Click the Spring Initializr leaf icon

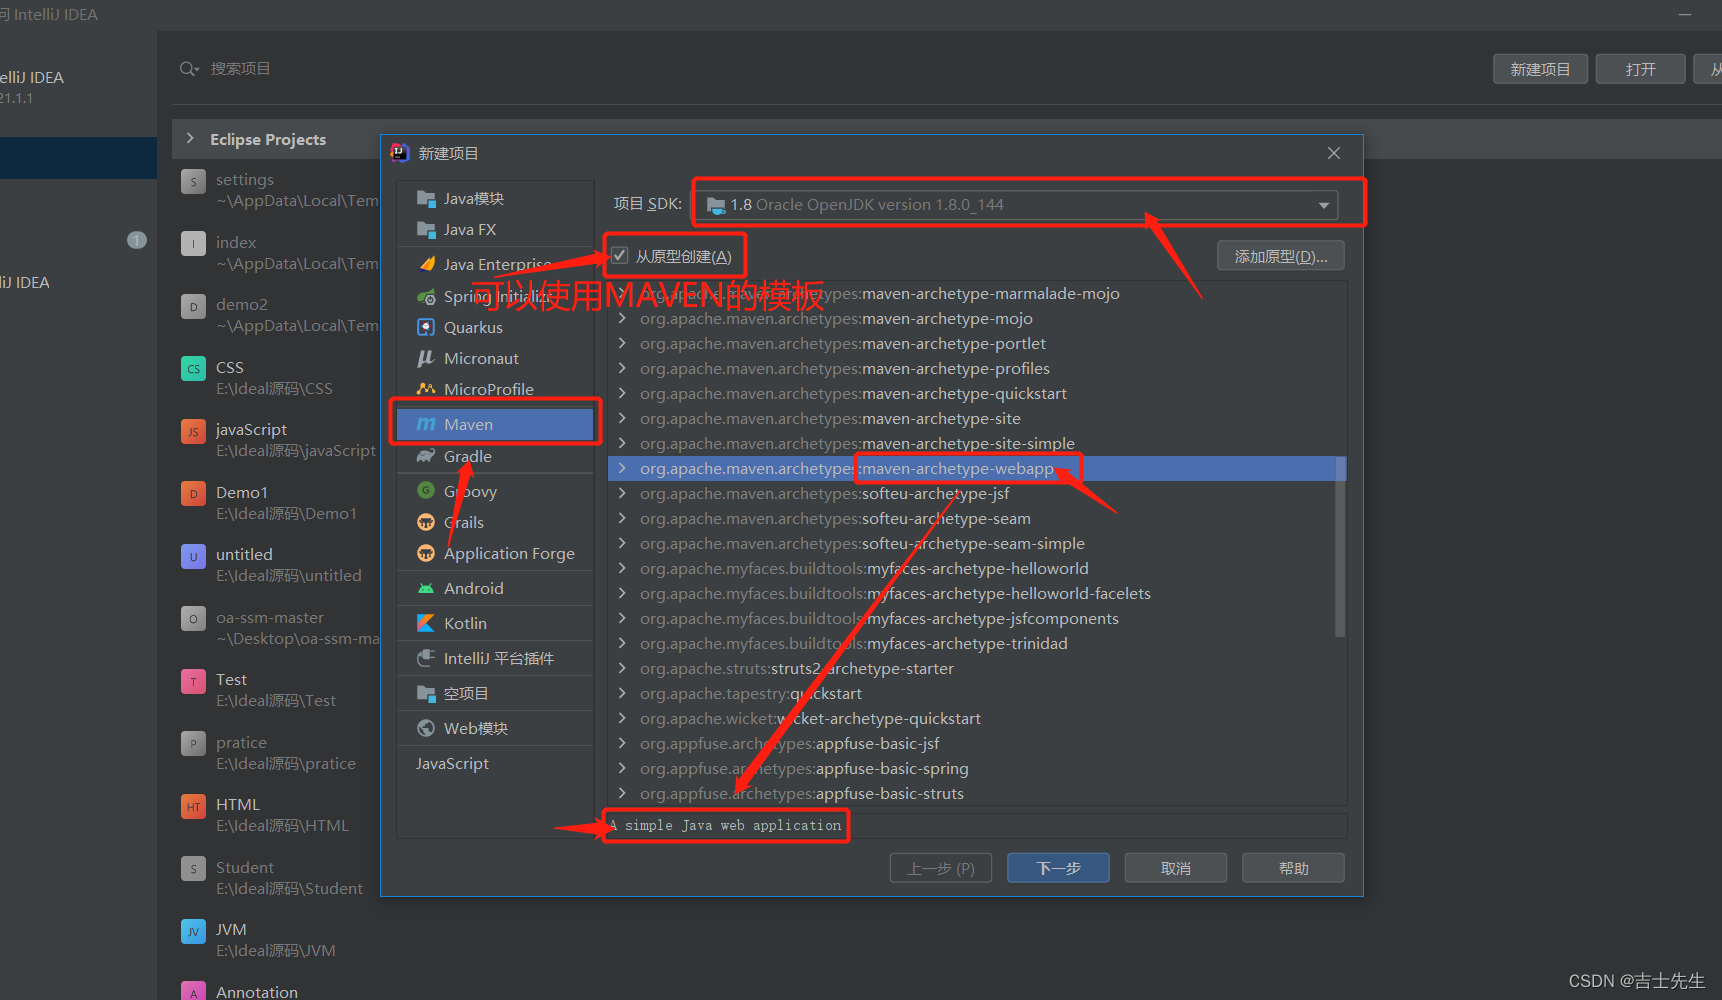pyautogui.click(x=426, y=296)
